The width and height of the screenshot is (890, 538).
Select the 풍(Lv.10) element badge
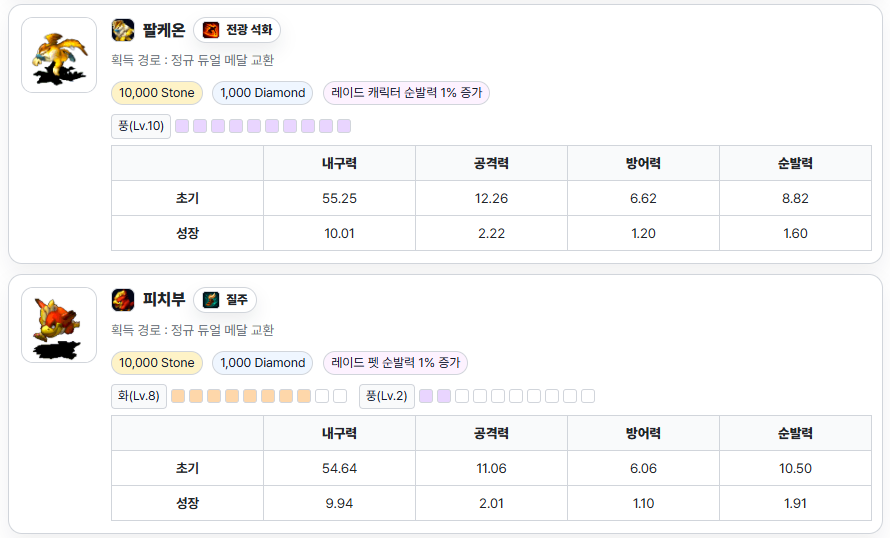tap(141, 126)
